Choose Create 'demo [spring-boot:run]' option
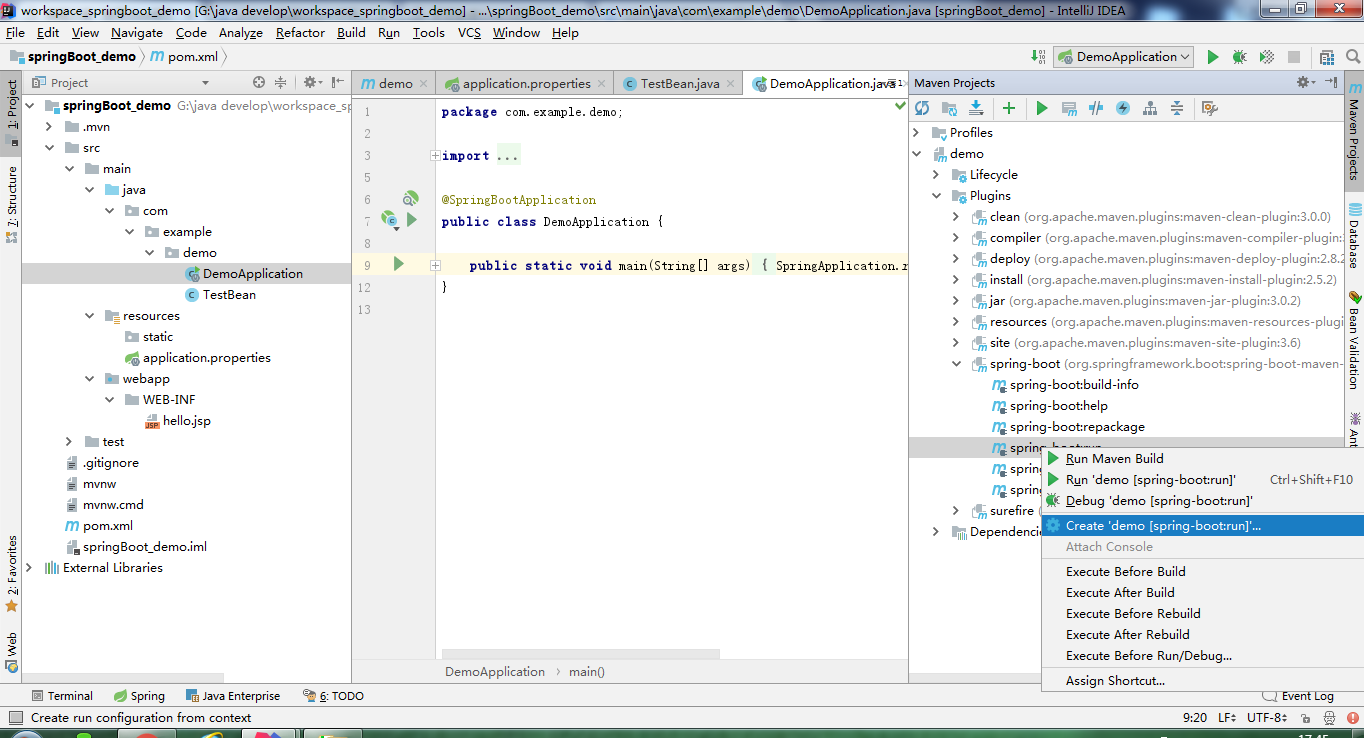The width and height of the screenshot is (1364, 738). pos(1203,525)
